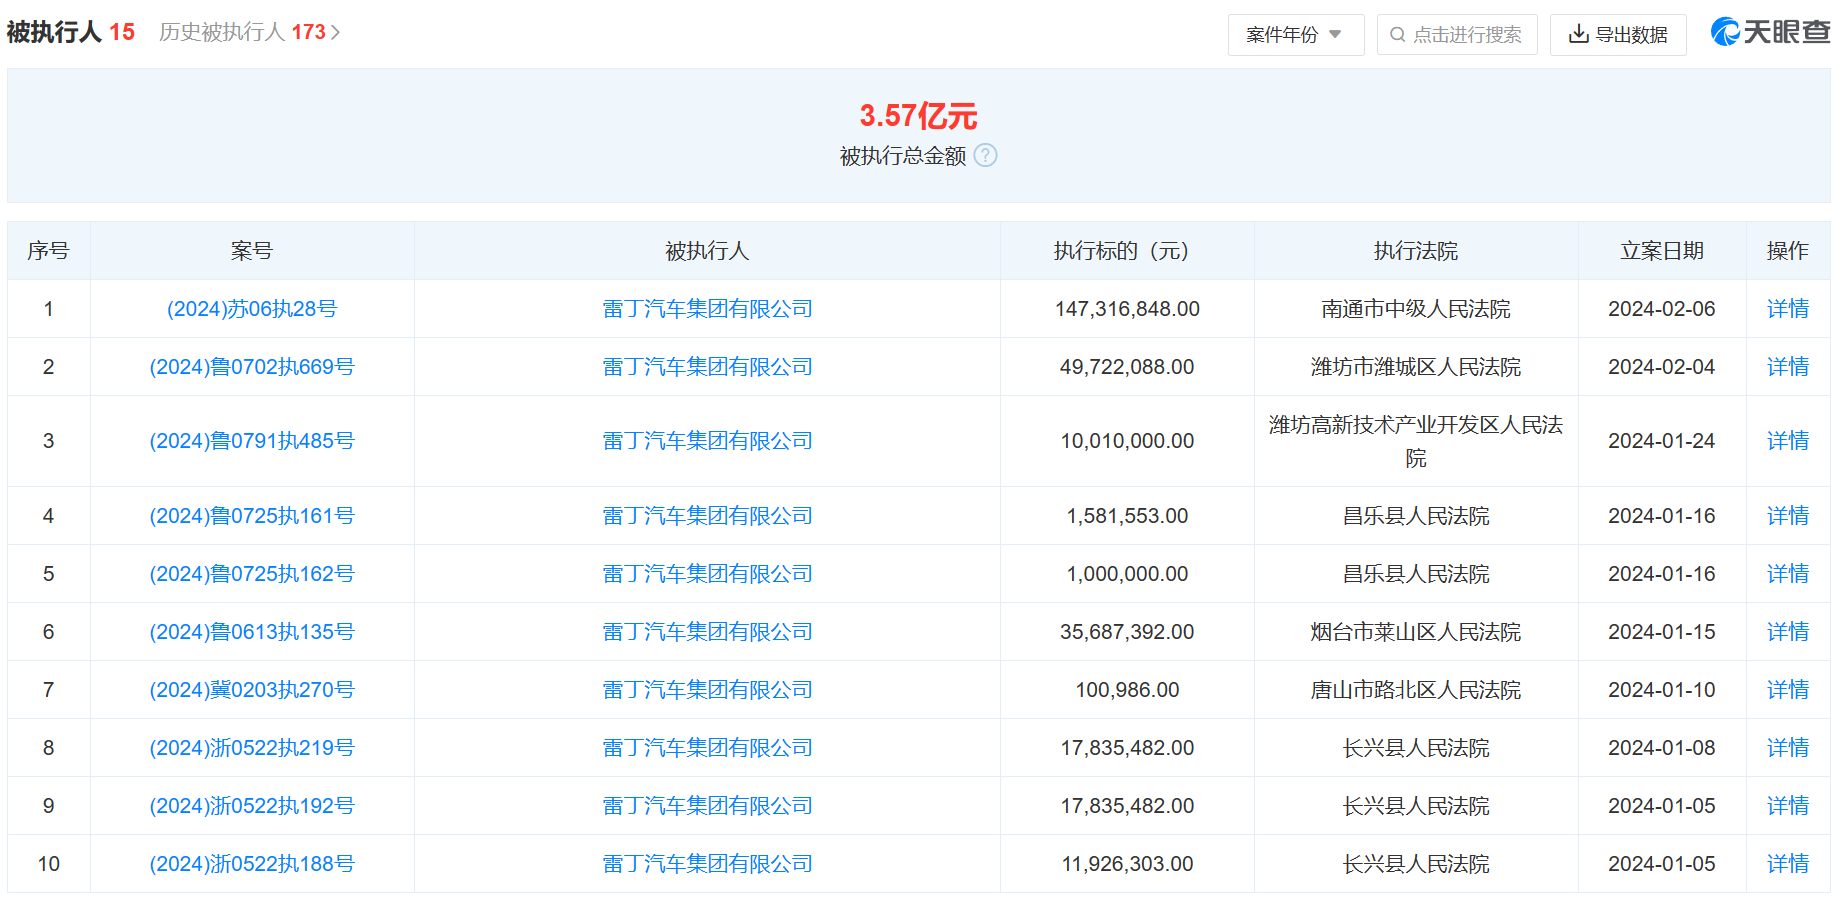Switch to 被执行人 15 tab
The width and height of the screenshot is (1839, 901).
point(70,32)
